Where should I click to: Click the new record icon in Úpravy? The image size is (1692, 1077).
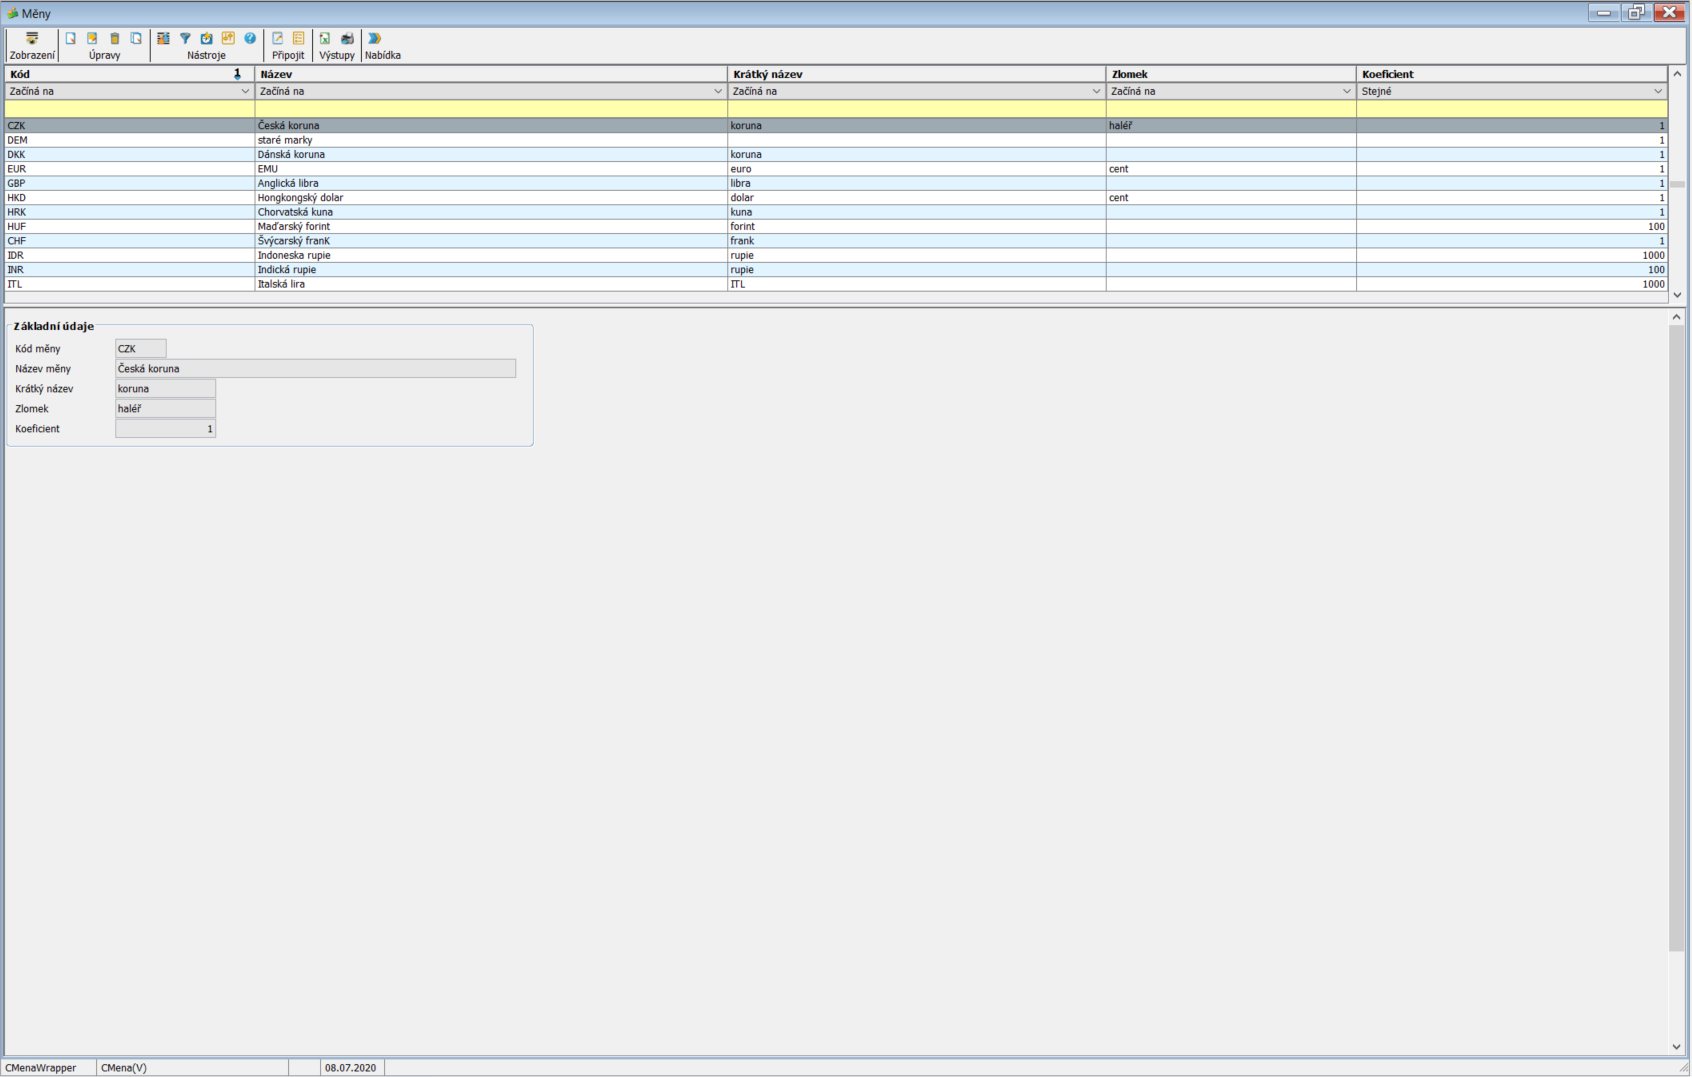click(71, 39)
